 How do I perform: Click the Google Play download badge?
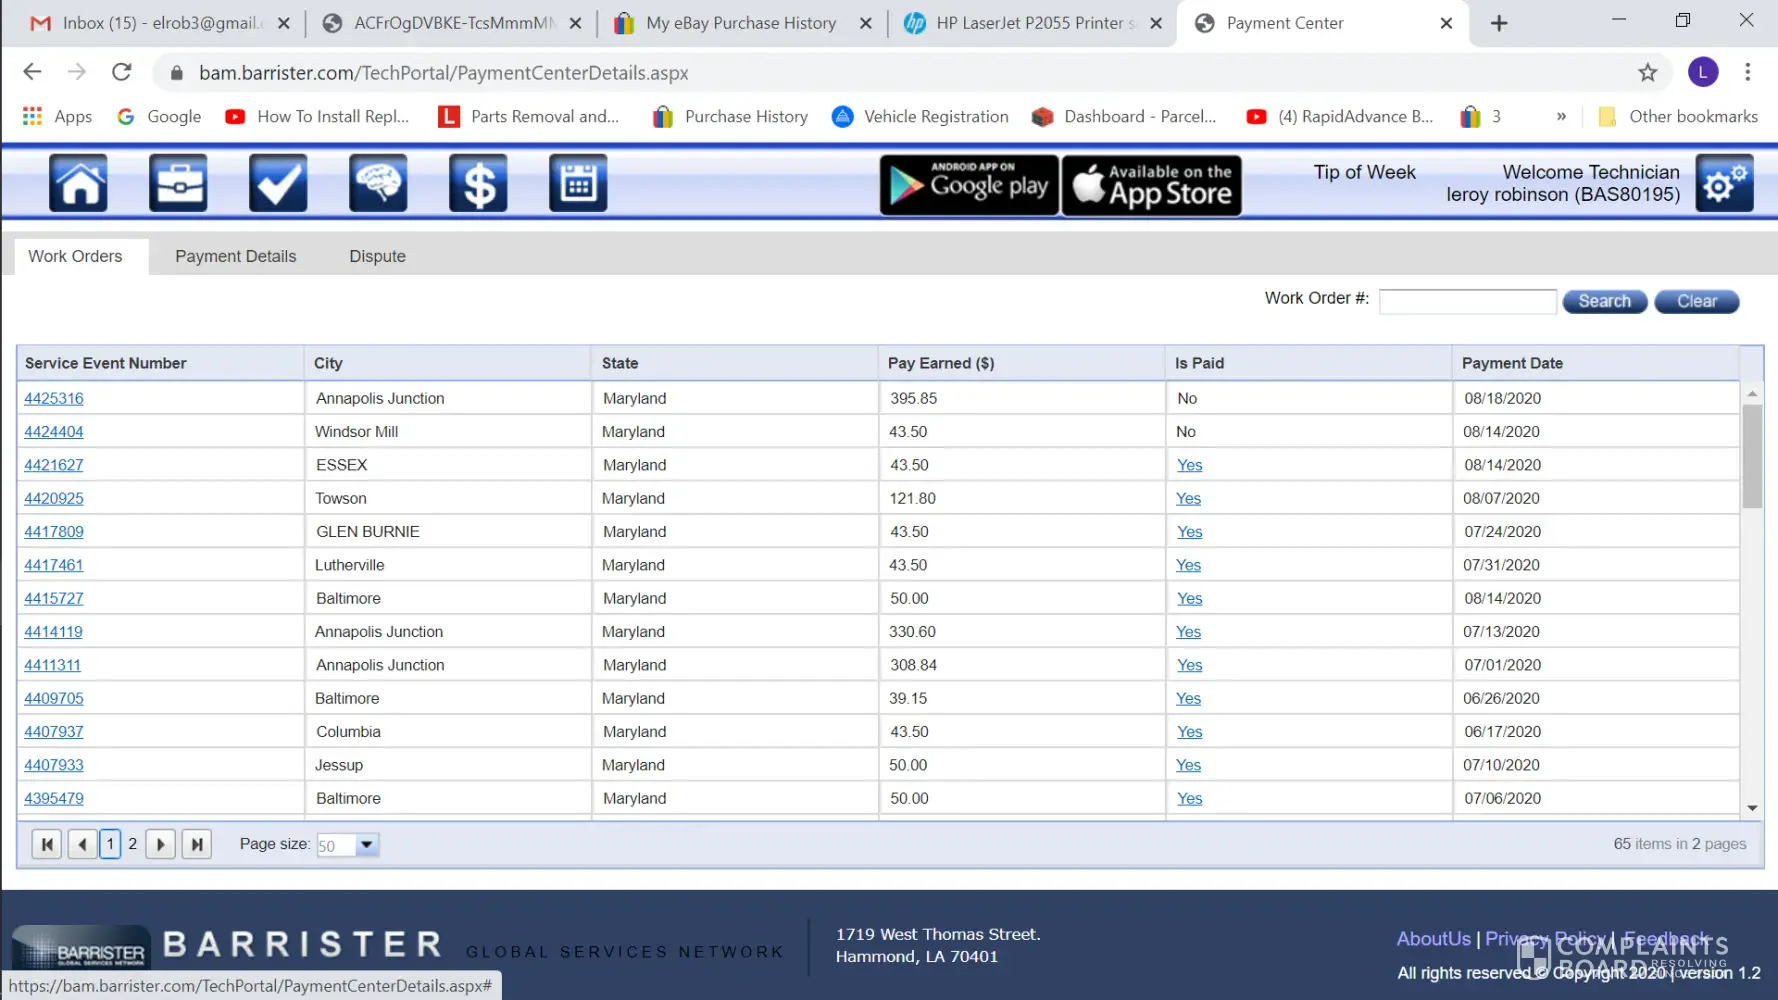[968, 185]
